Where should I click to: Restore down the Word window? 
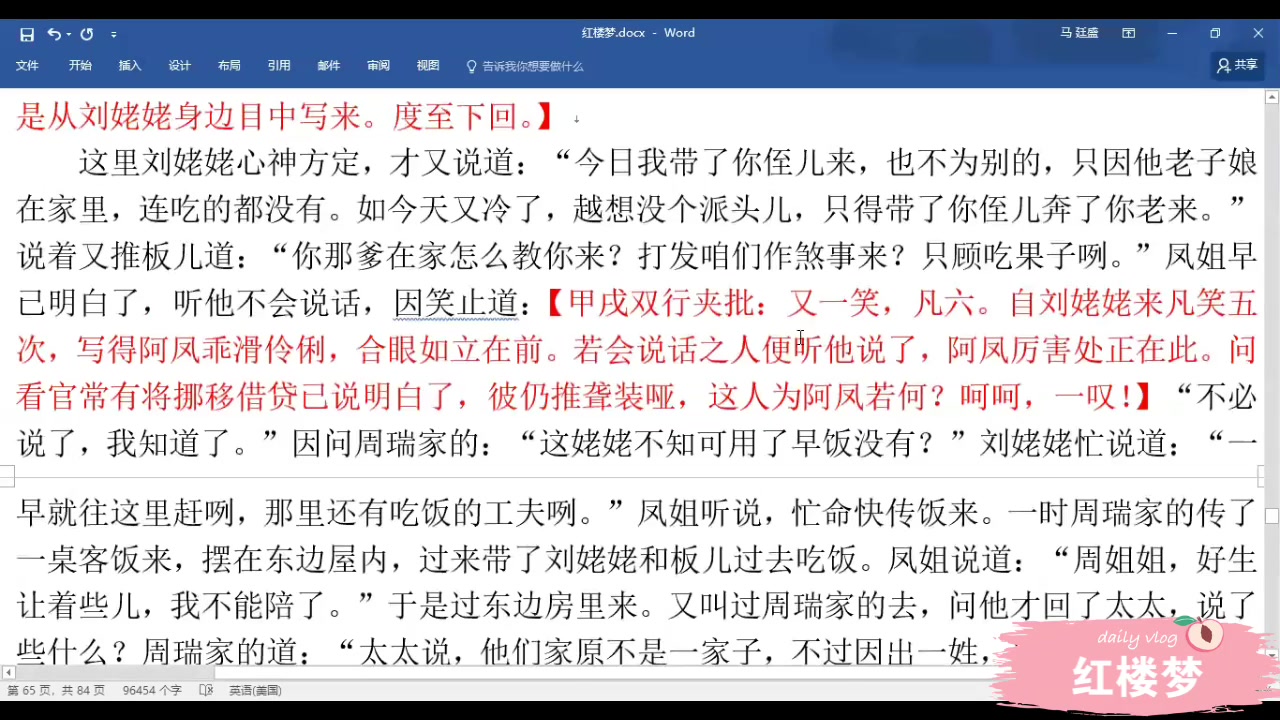click(x=1215, y=33)
